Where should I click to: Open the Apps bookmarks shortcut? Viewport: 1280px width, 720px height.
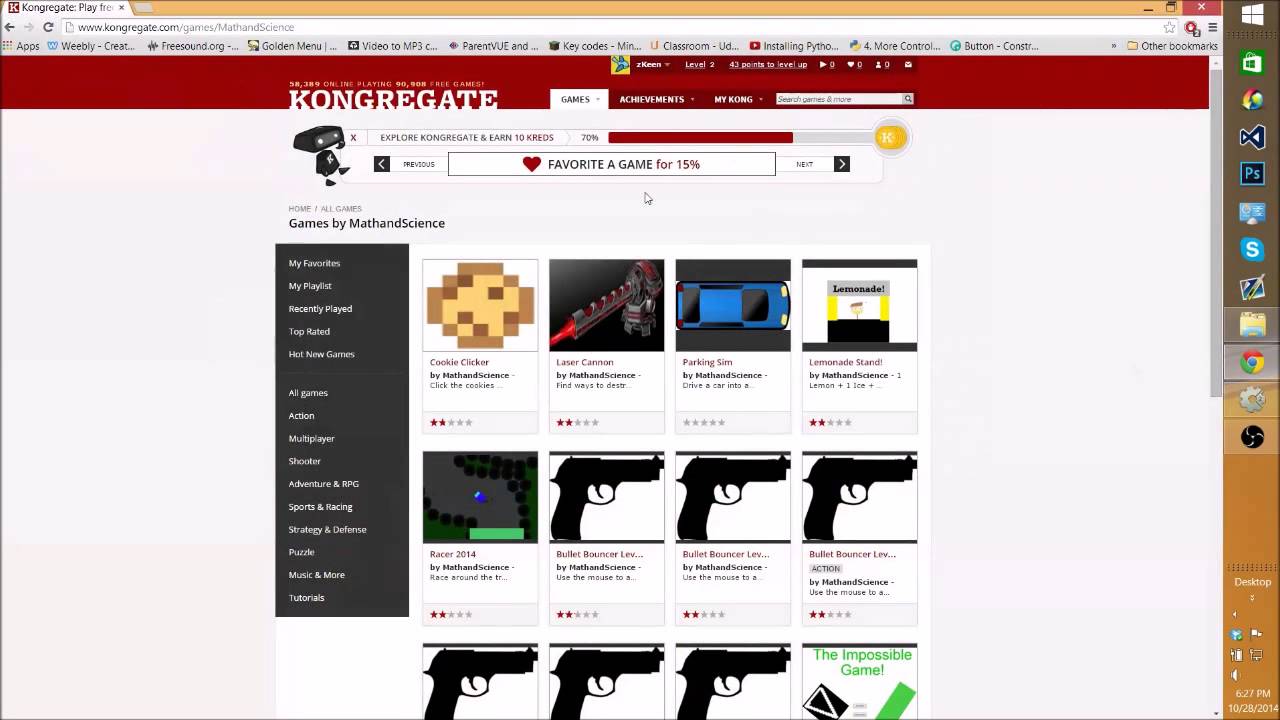(21, 46)
